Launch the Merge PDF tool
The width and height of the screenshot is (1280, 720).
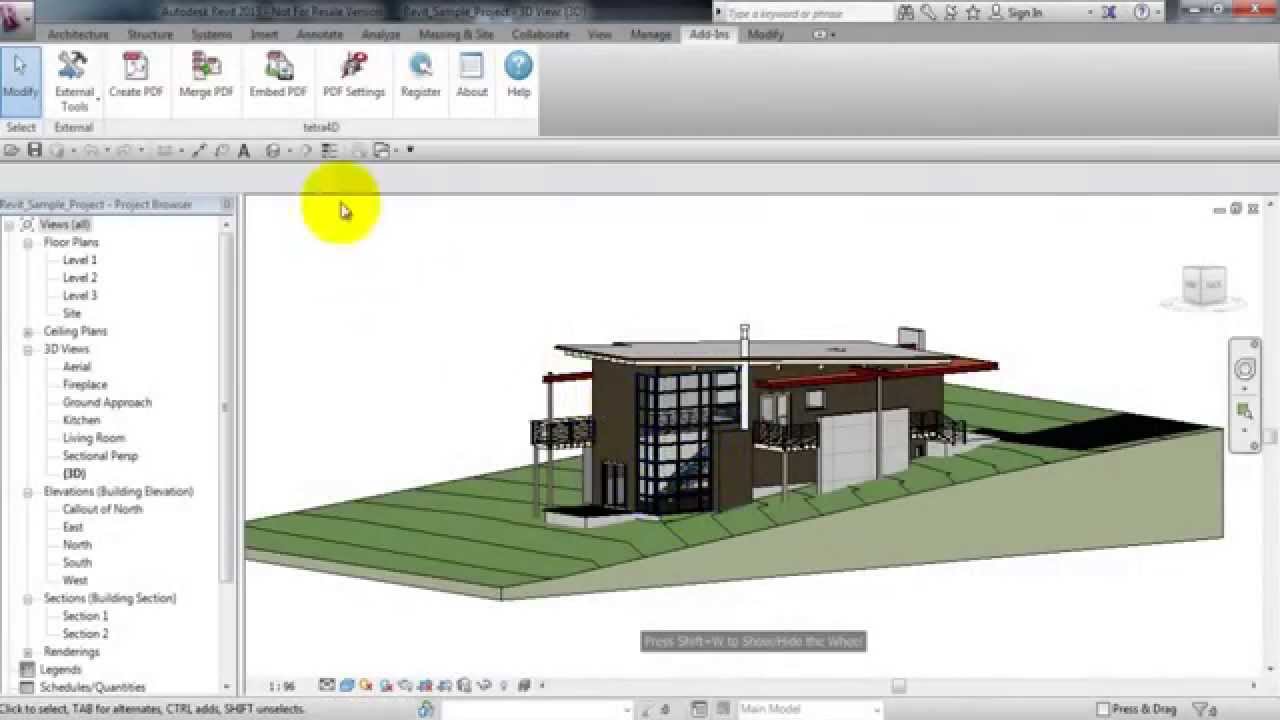(206, 76)
